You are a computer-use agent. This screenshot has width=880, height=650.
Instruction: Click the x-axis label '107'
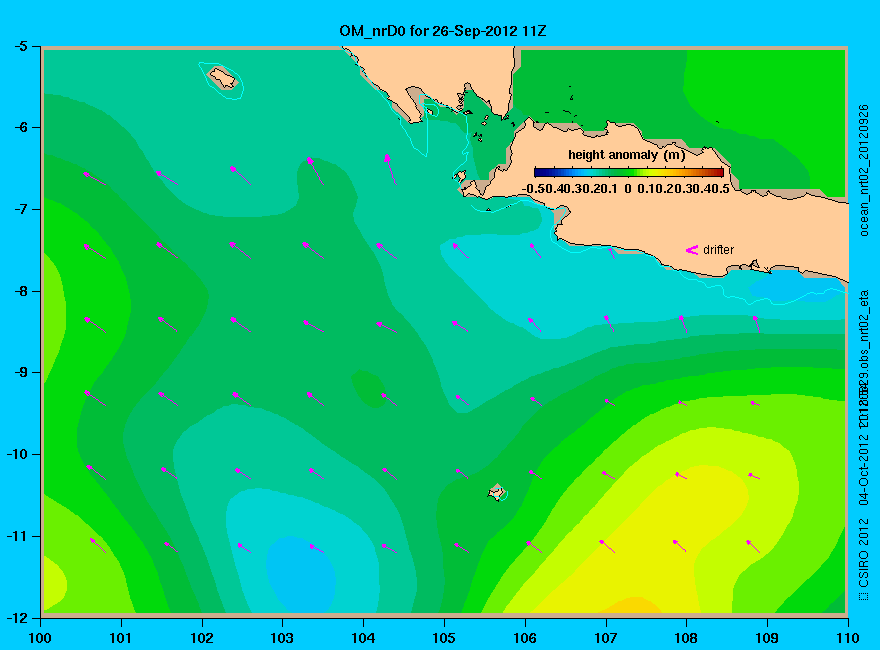click(606, 638)
